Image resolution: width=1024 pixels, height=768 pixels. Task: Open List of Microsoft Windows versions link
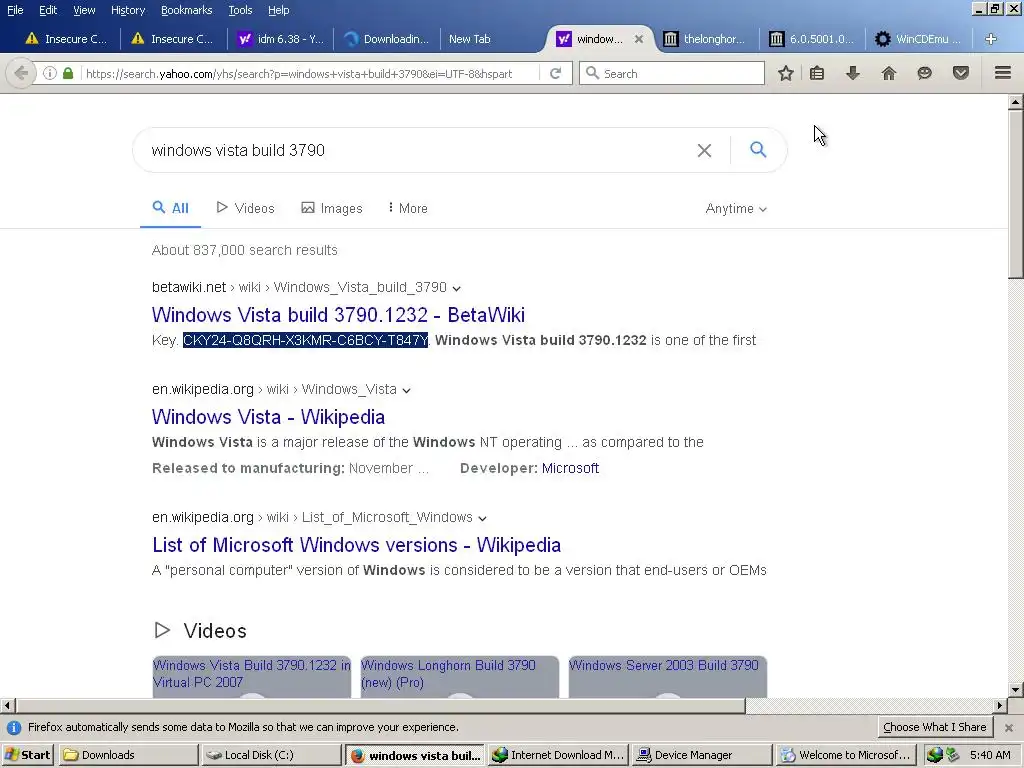[357, 545]
